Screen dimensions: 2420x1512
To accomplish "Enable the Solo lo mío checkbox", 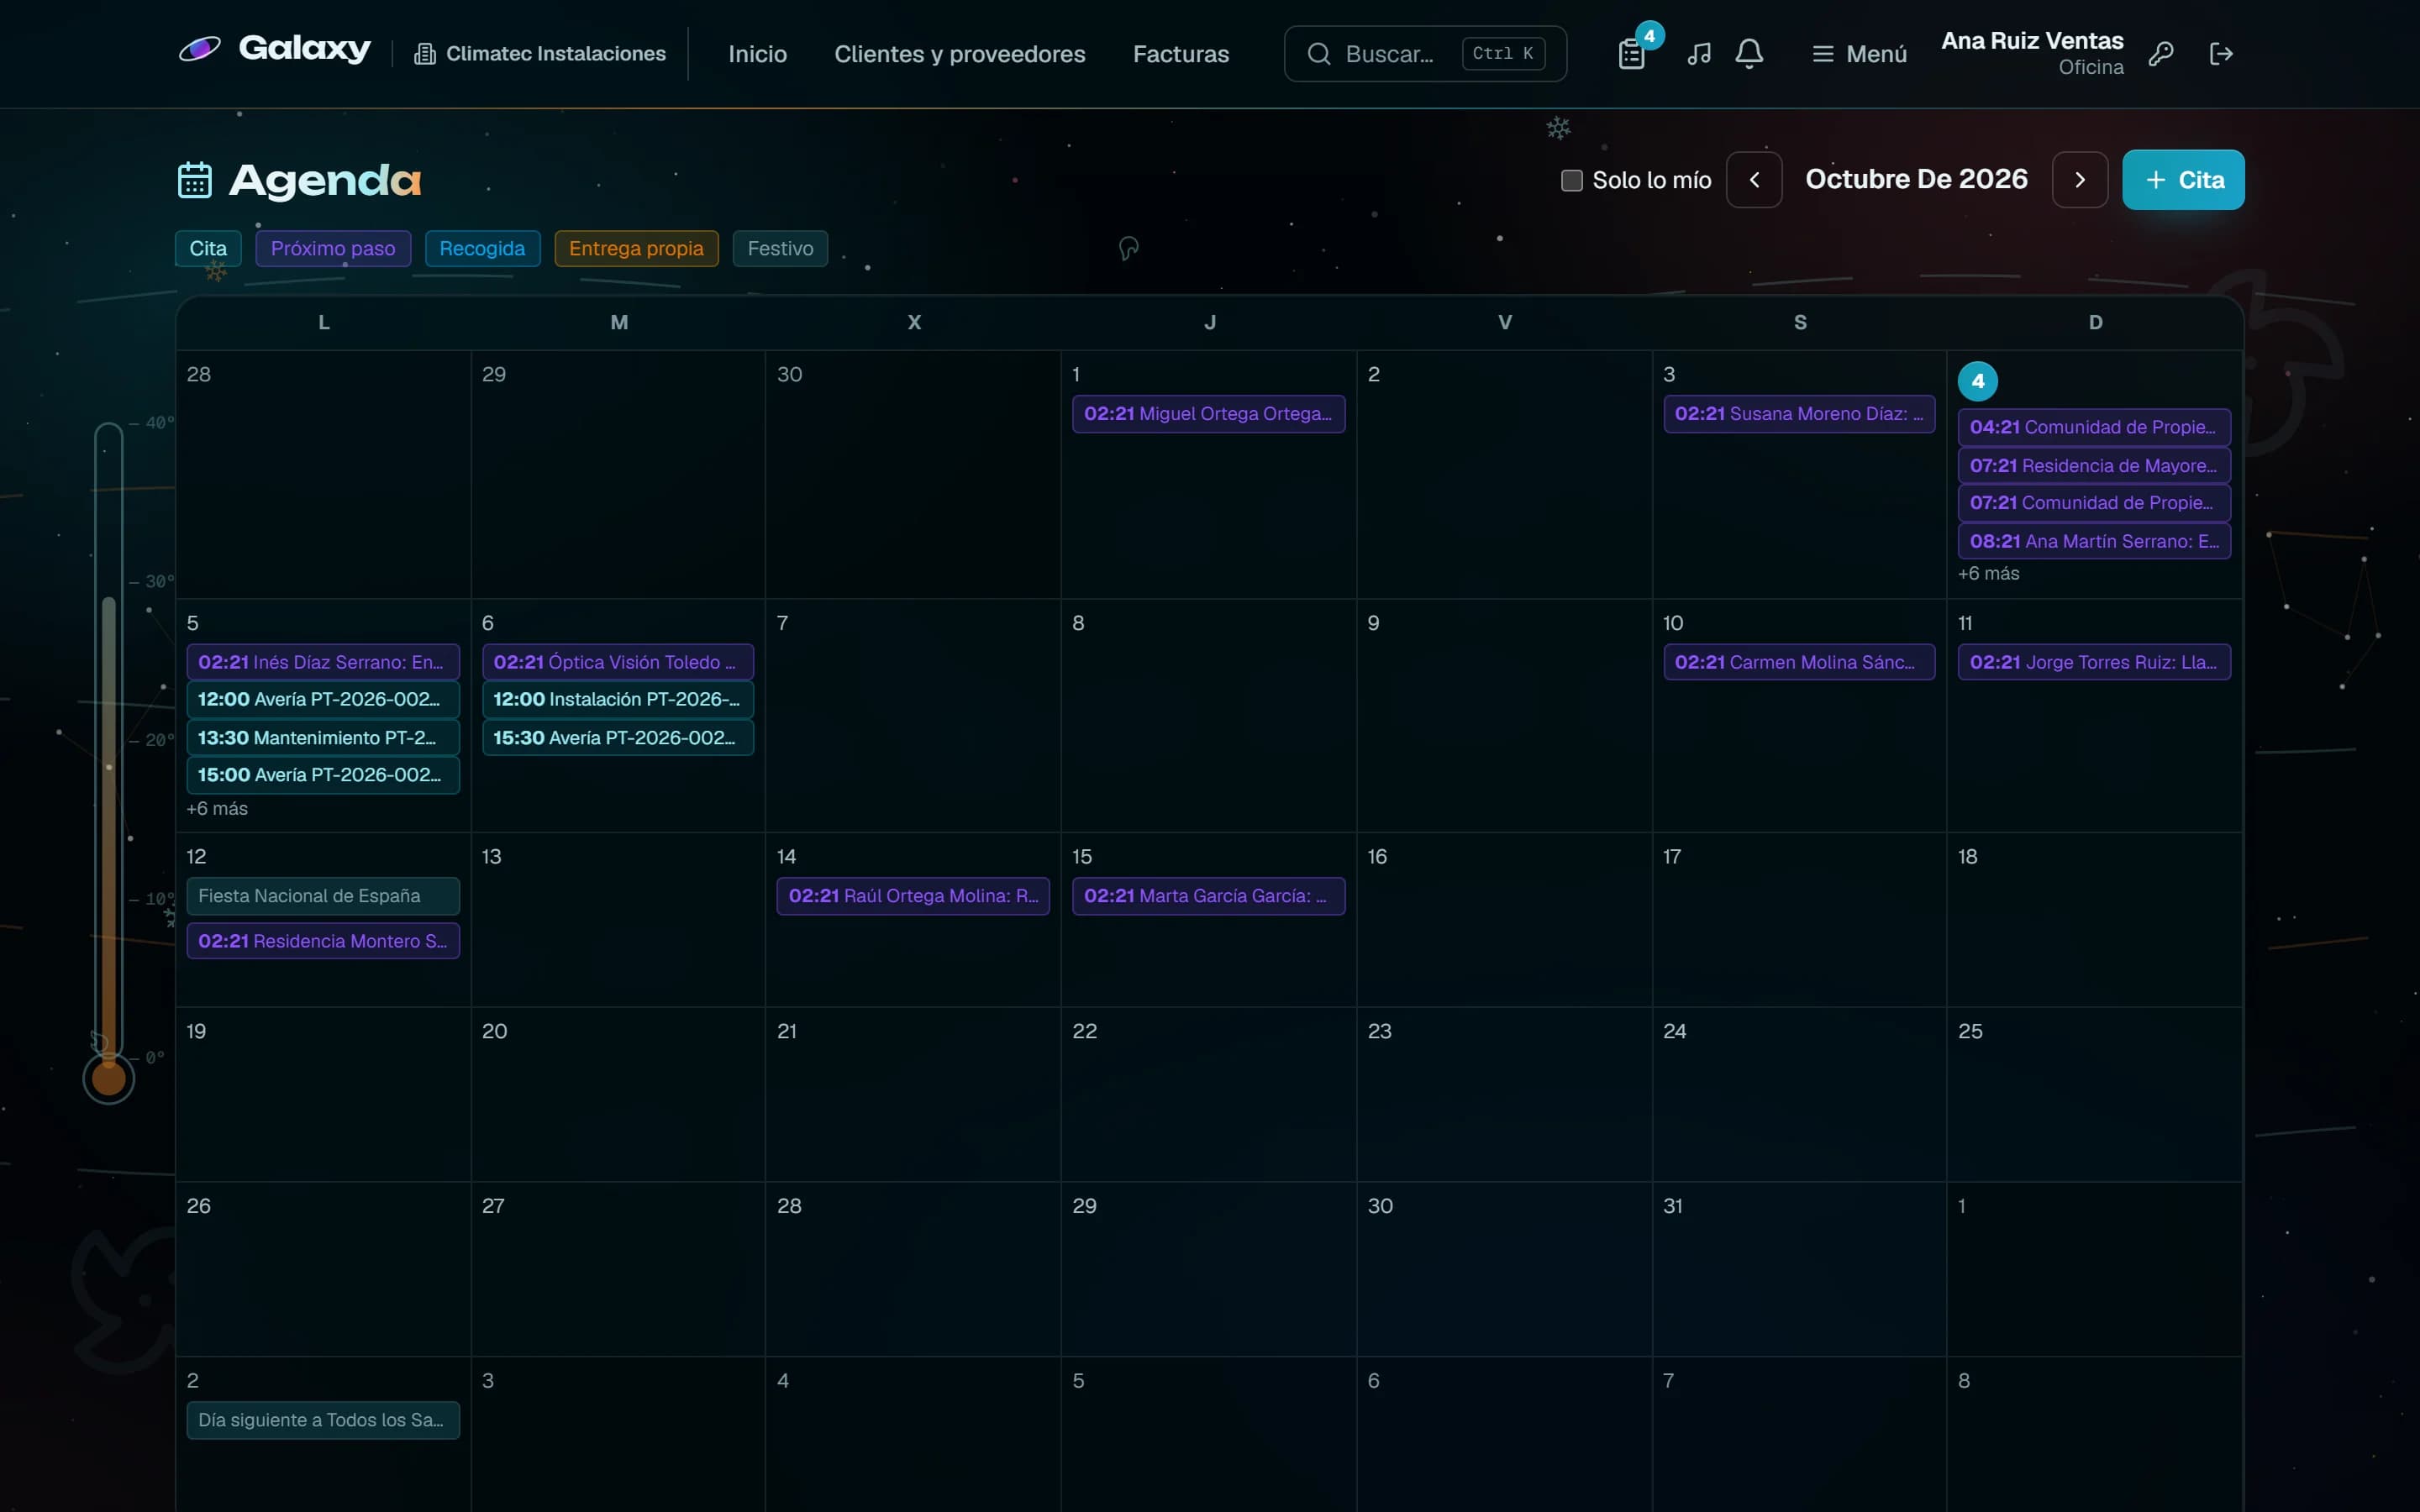I will 1572,180.
